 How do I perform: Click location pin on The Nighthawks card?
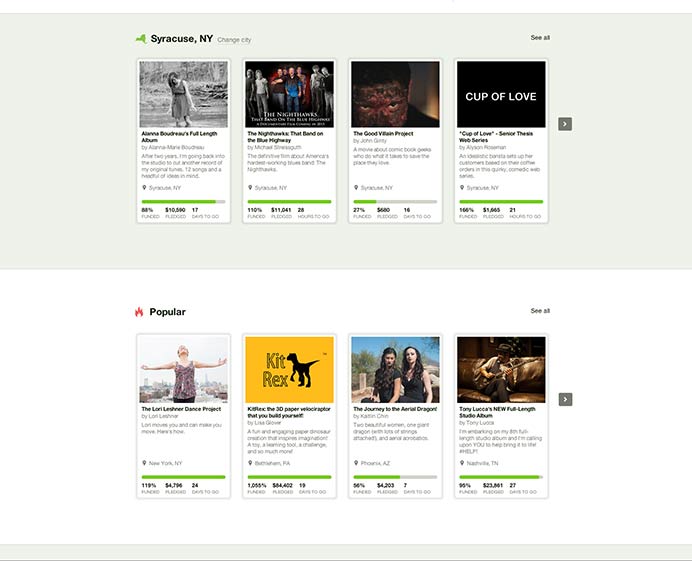(250, 188)
